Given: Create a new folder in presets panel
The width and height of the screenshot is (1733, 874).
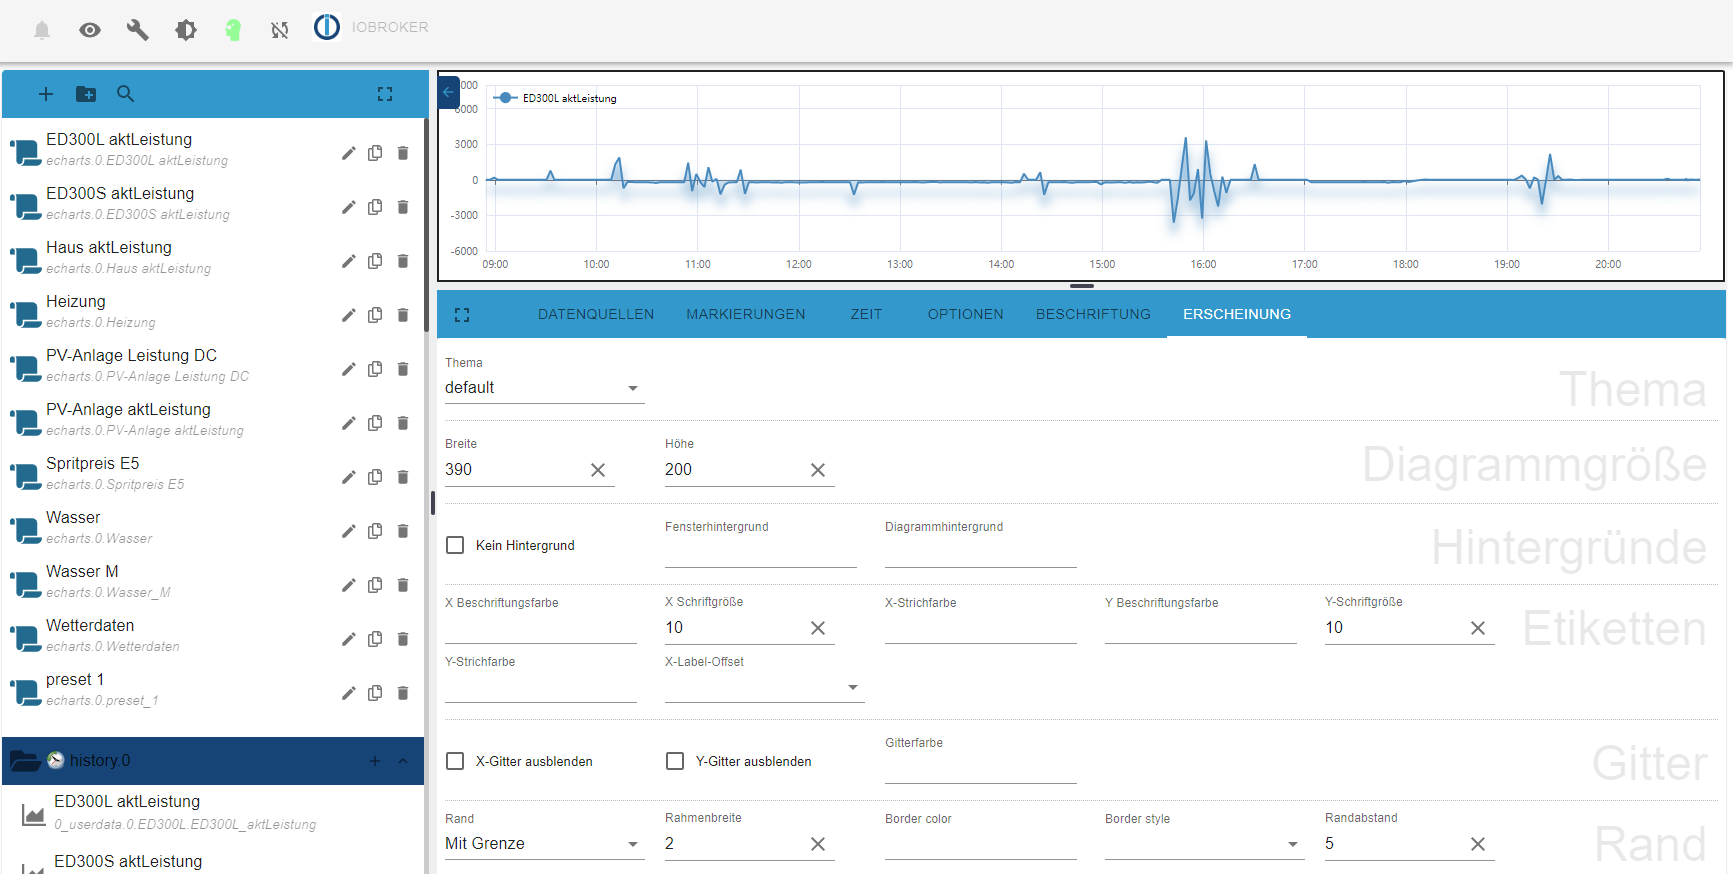Looking at the screenshot, I should pos(86,94).
